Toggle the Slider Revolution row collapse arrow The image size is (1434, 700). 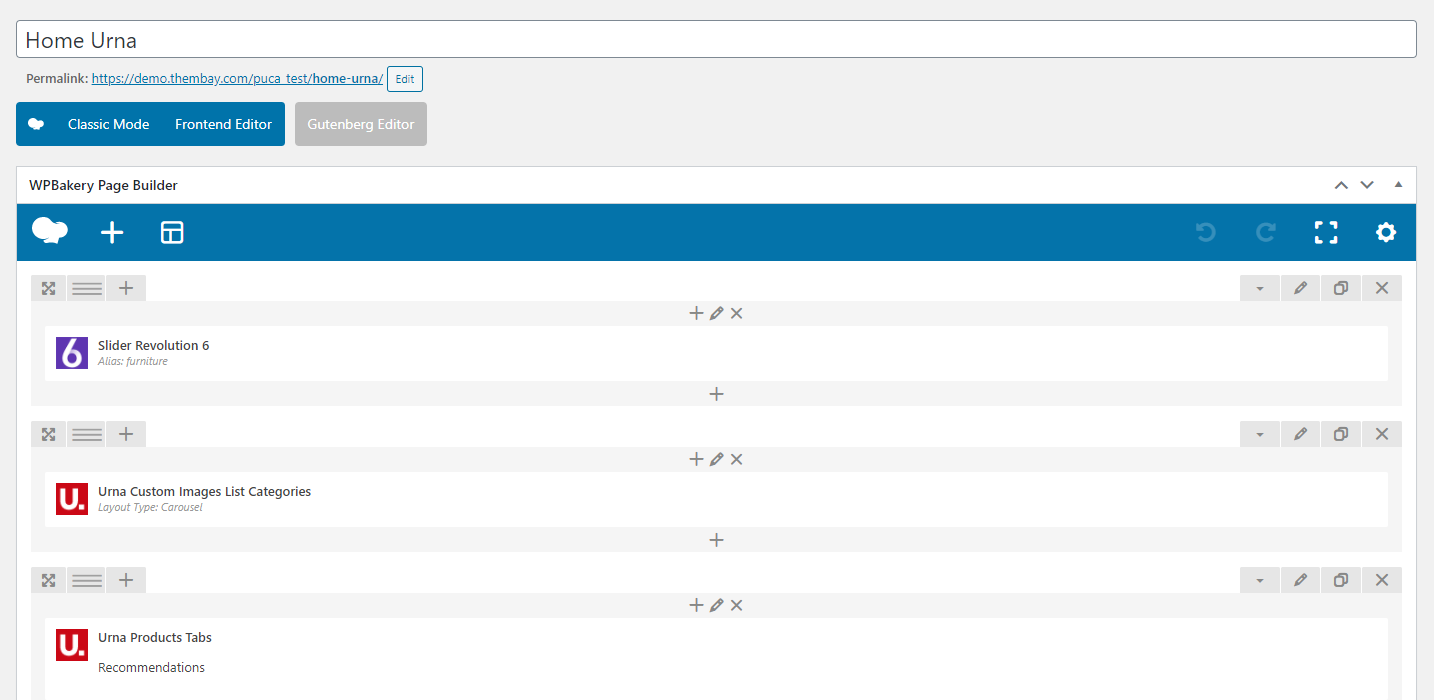click(x=1260, y=288)
